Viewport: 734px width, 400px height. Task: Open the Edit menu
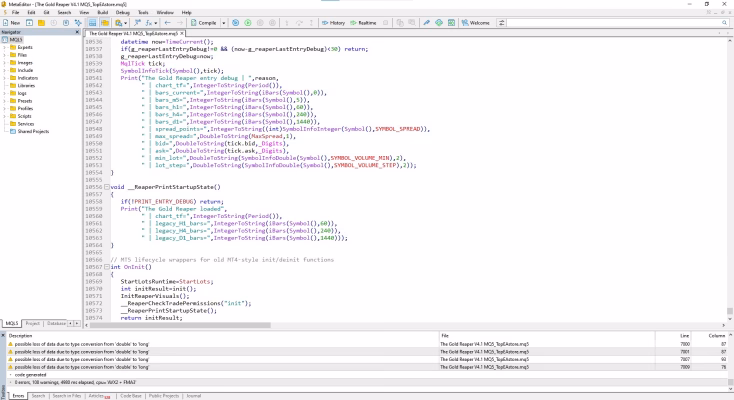(x=31, y=12)
